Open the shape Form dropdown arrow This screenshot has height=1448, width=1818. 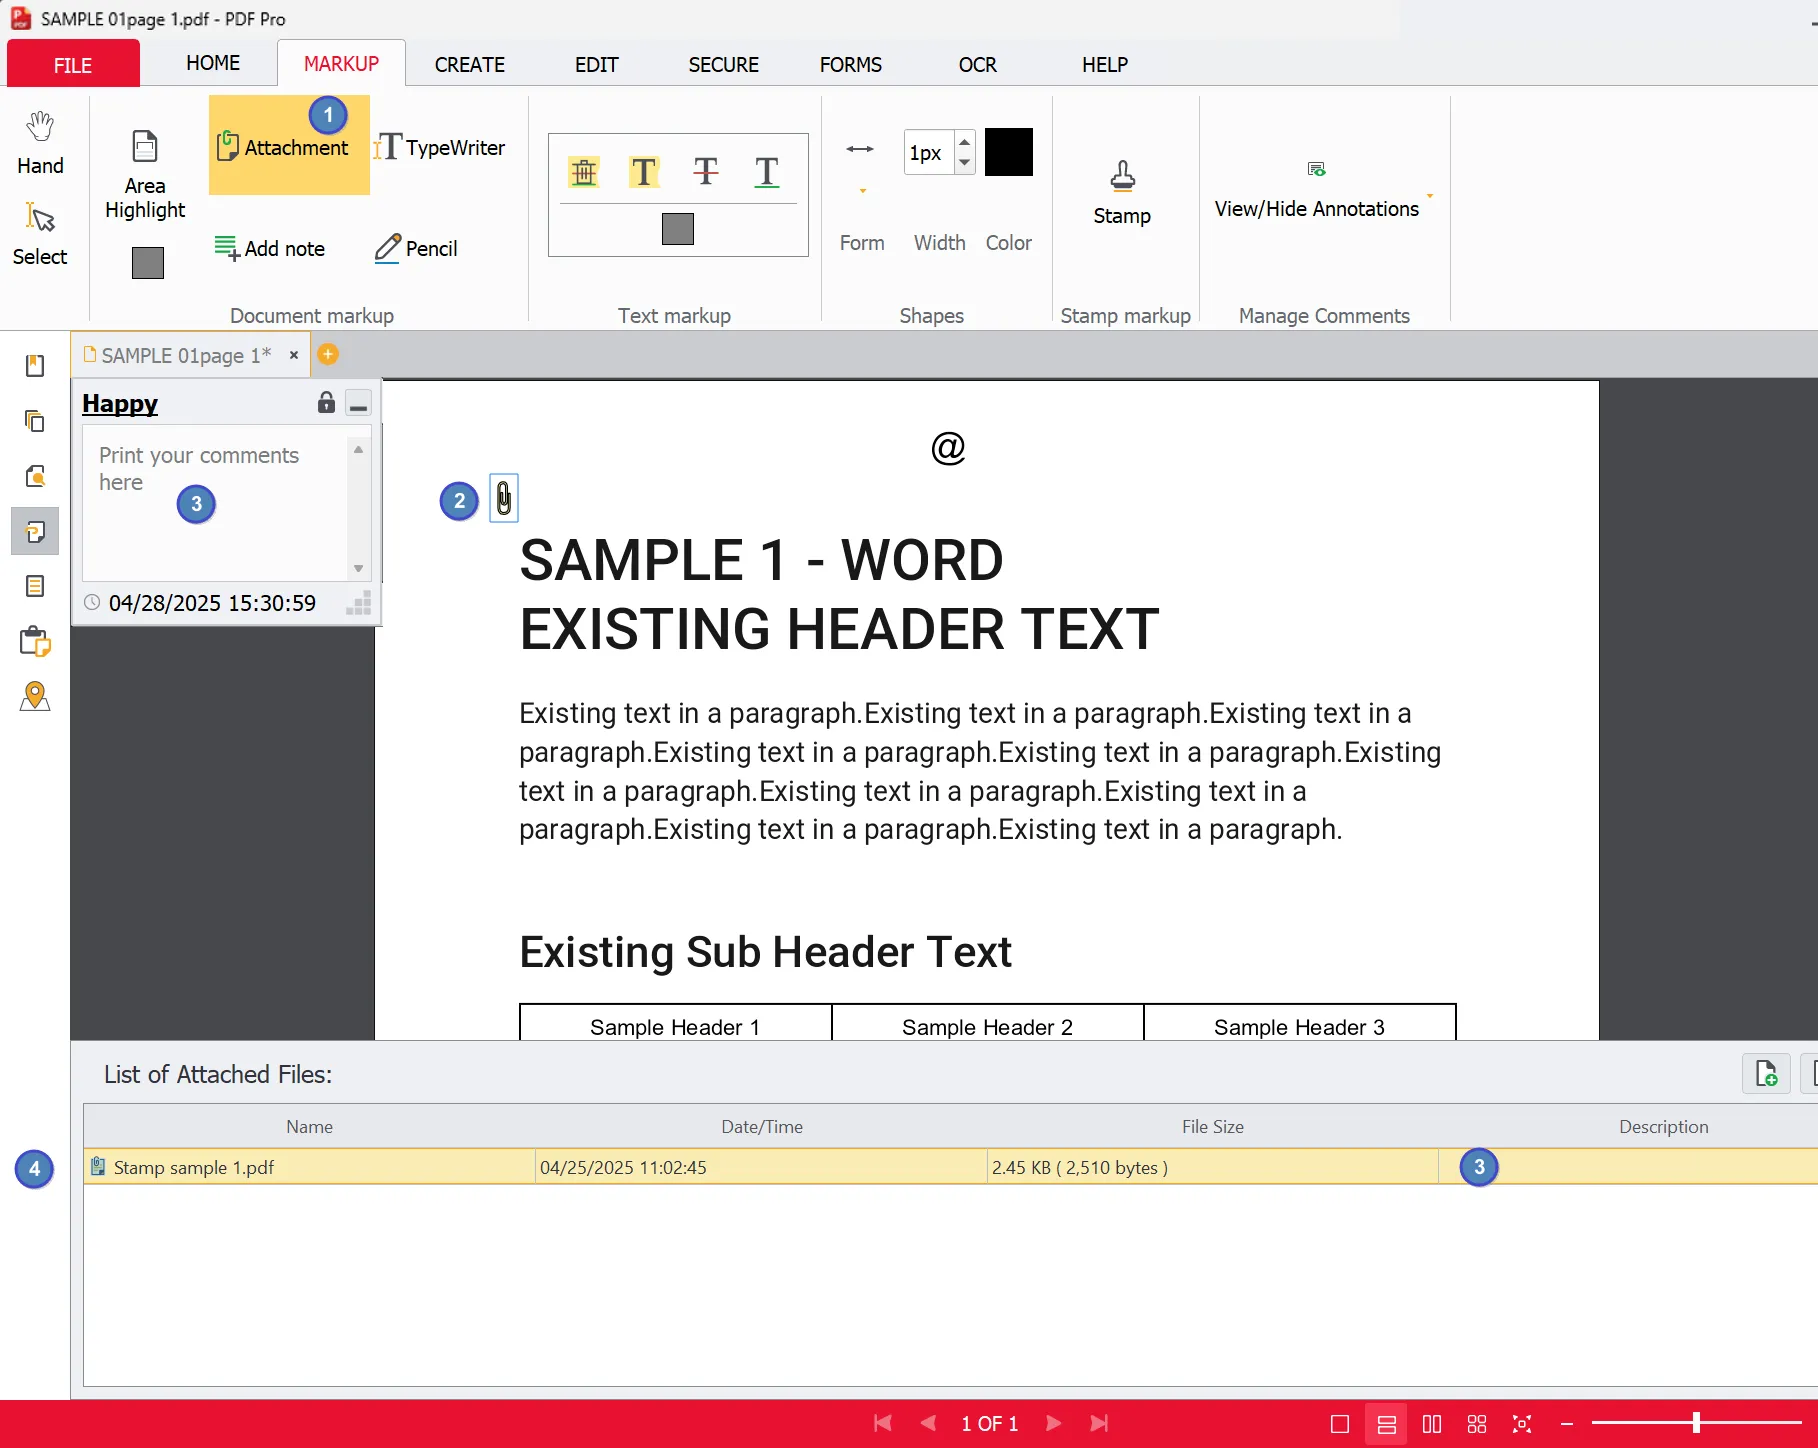point(862,191)
